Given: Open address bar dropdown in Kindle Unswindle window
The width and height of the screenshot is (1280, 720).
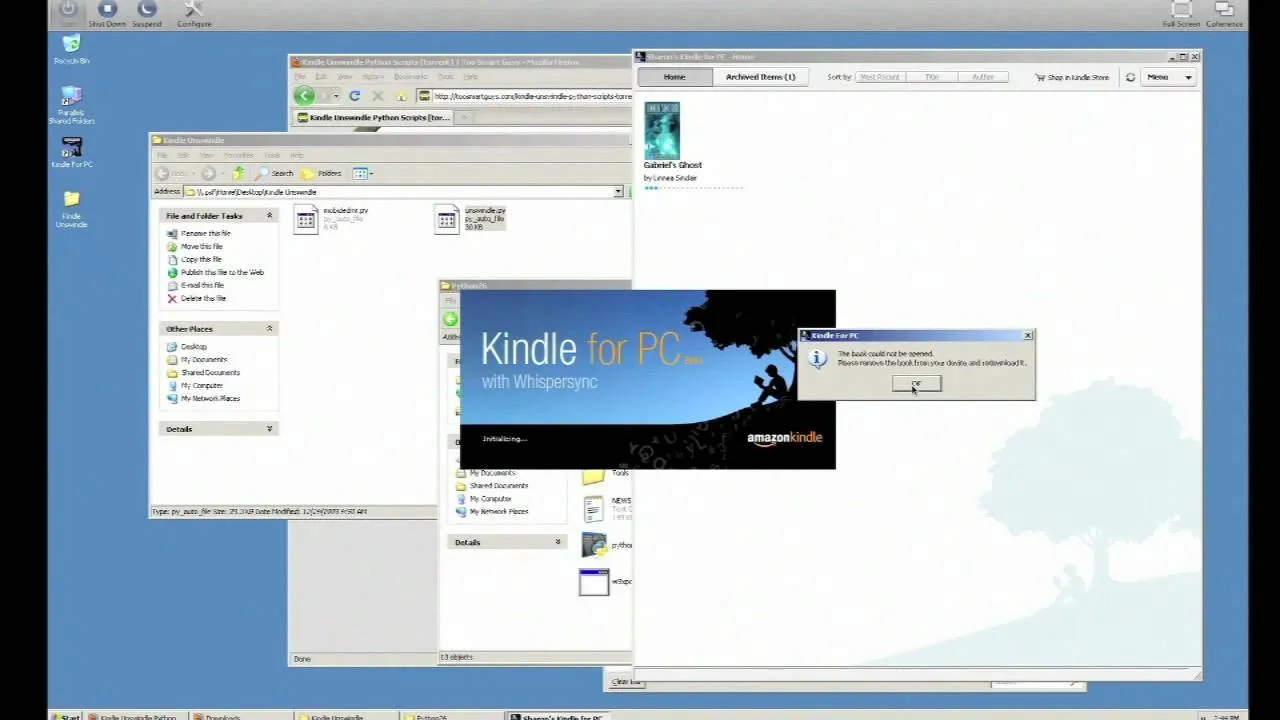Looking at the screenshot, I should pyautogui.click(x=618, y=191).
